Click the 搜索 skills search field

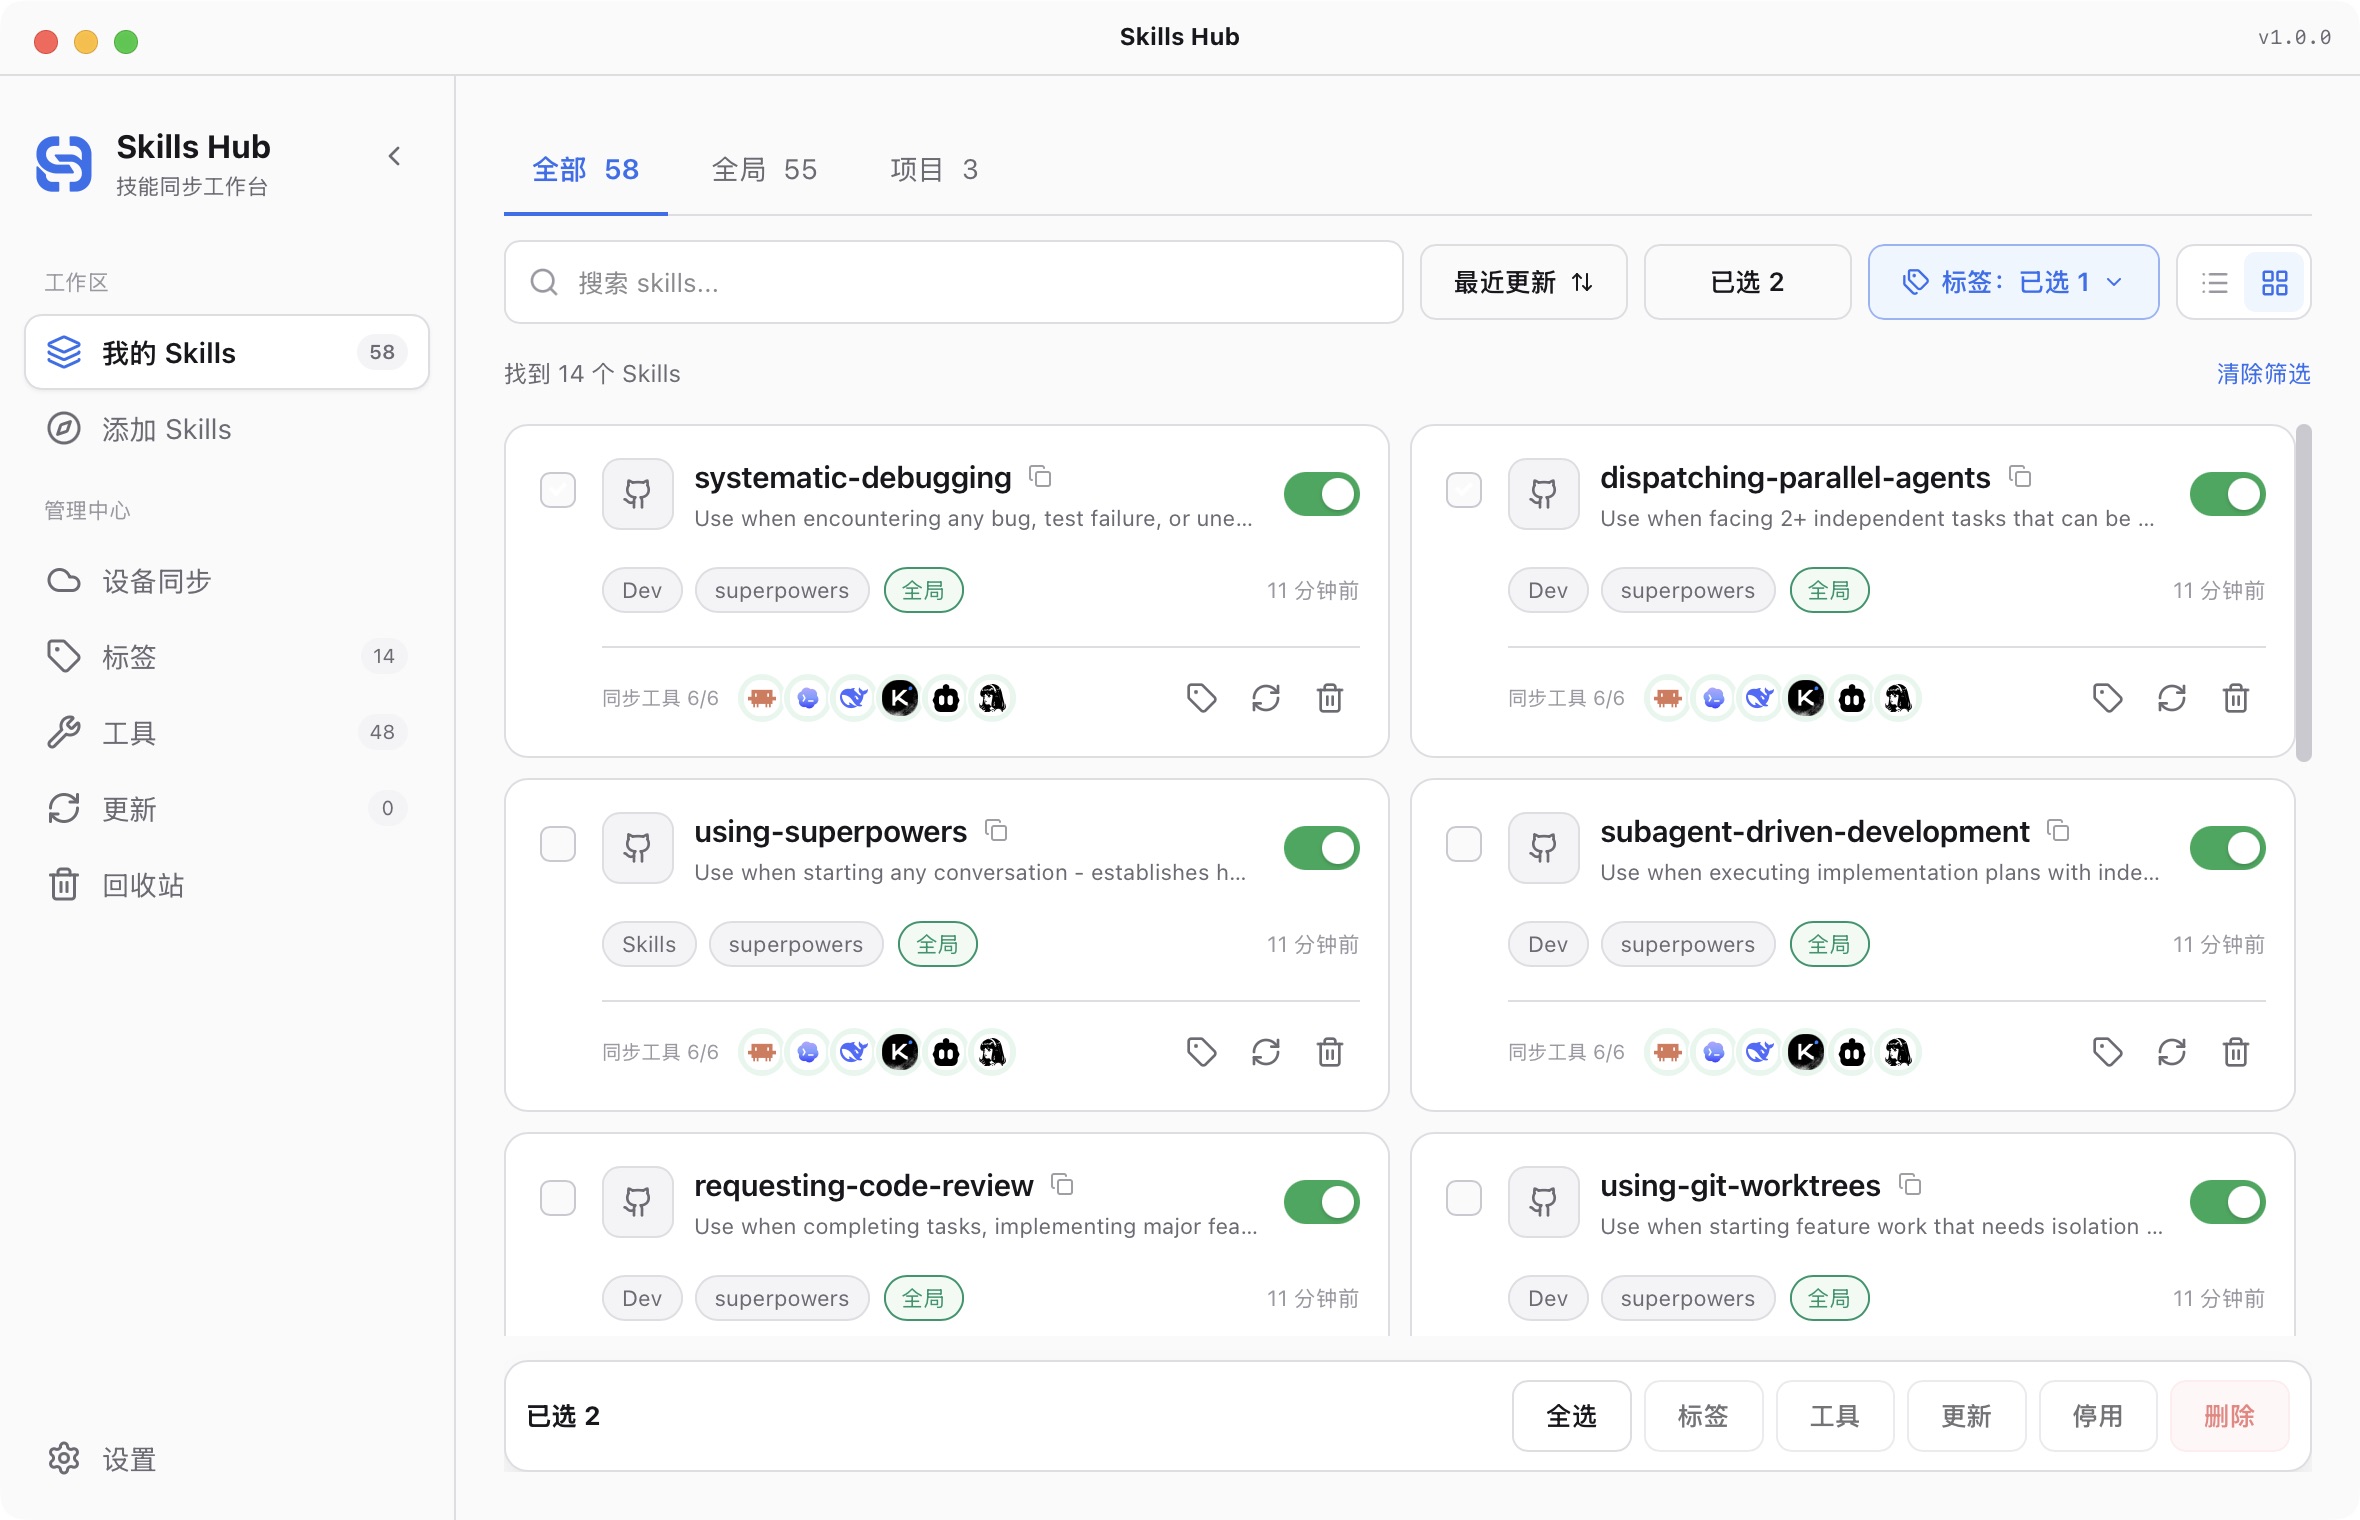click(x=953, y=282)
